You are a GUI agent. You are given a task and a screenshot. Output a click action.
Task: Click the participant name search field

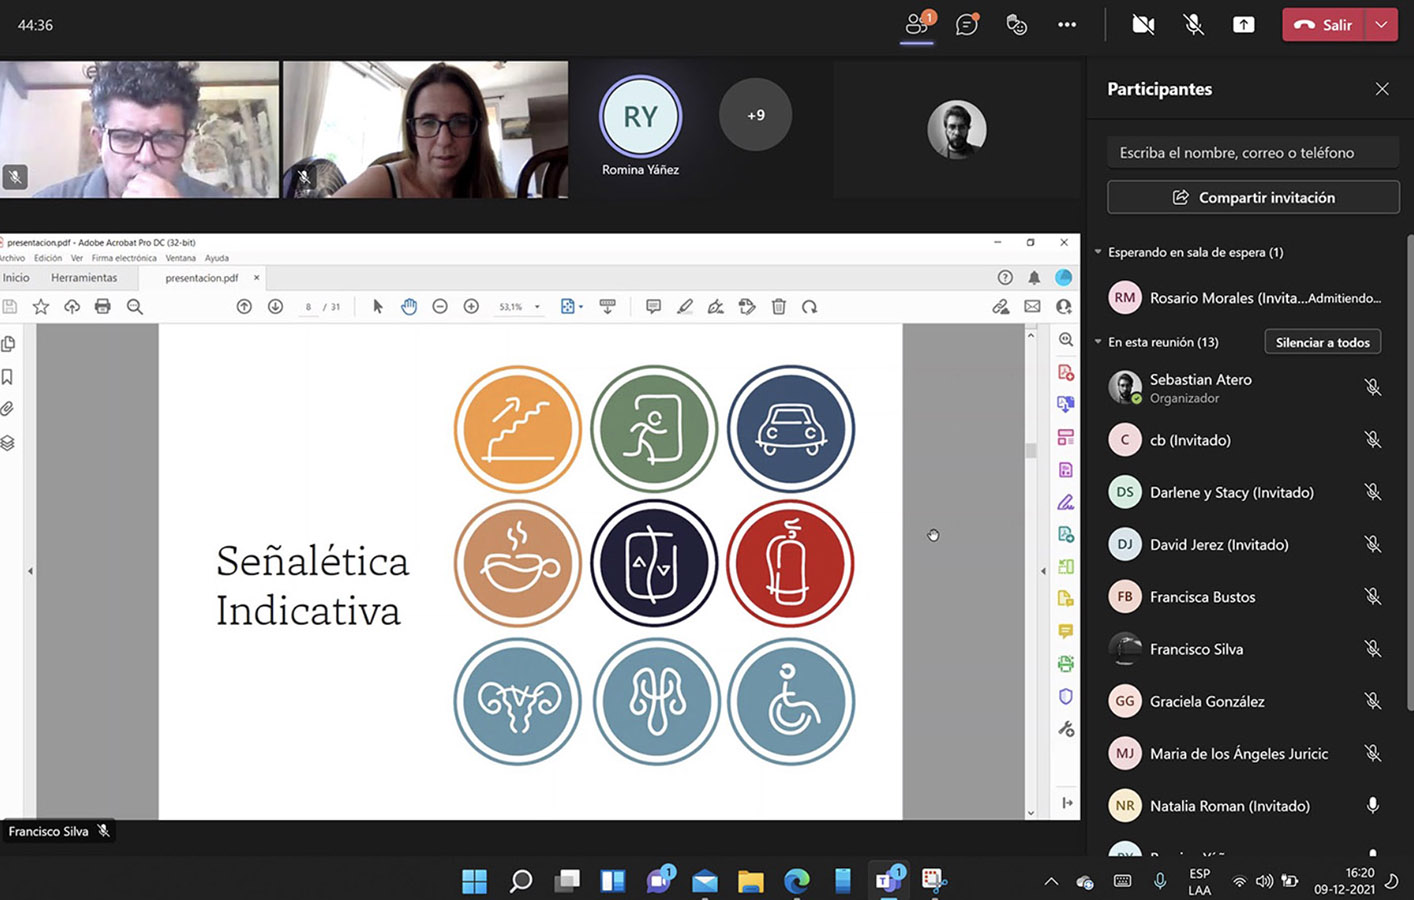pos(1252,153)
